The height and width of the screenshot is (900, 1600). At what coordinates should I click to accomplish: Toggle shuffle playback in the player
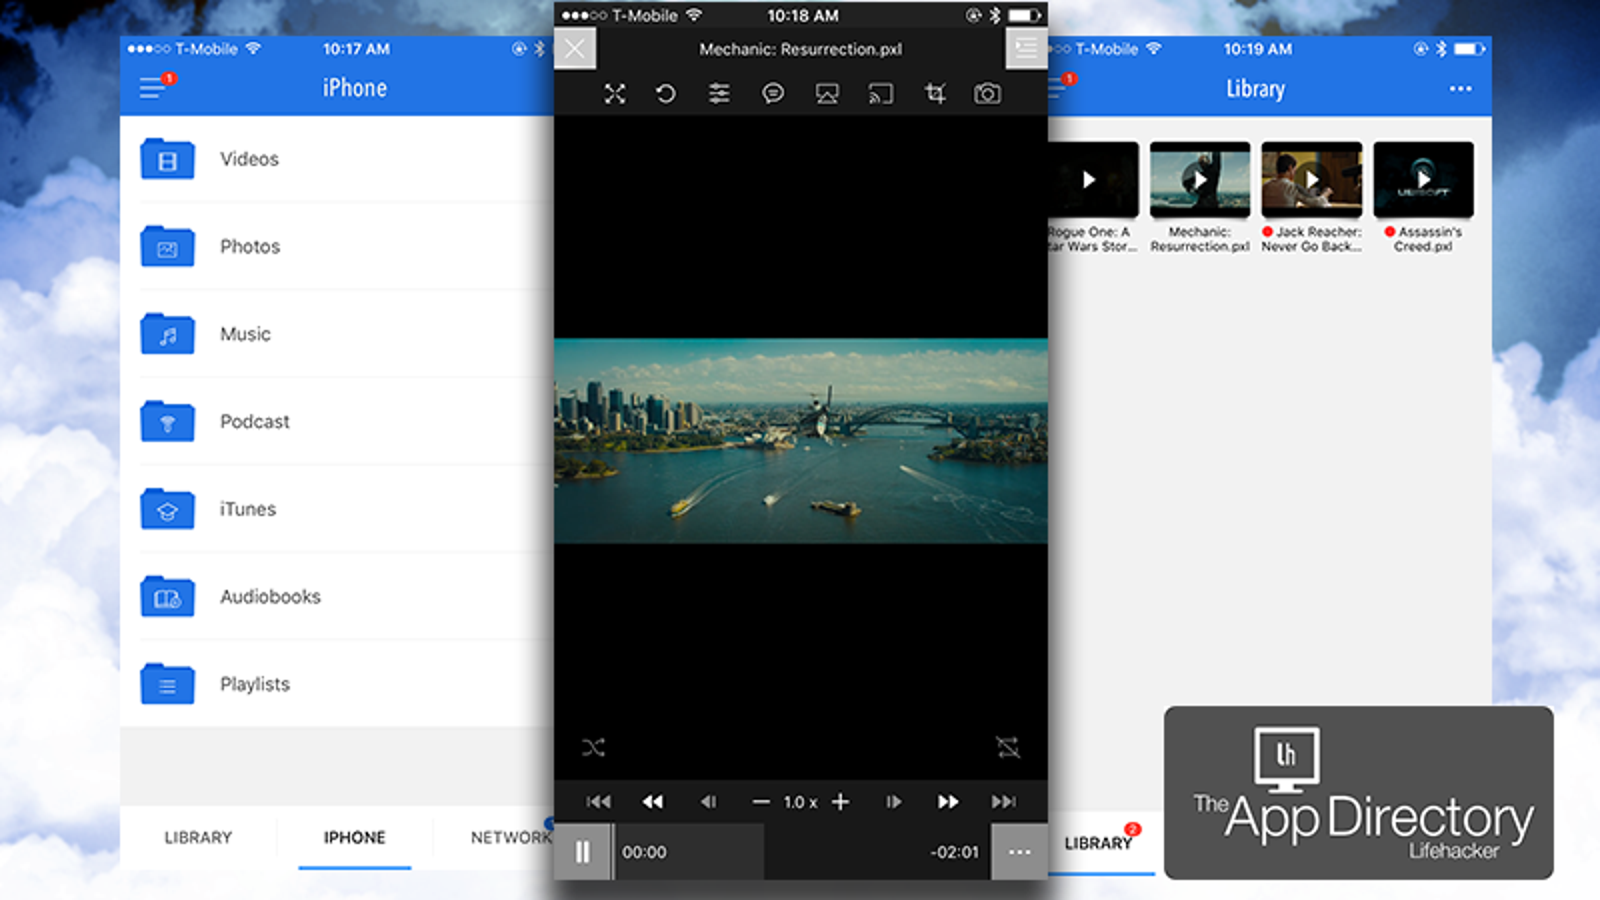(593, 747)
